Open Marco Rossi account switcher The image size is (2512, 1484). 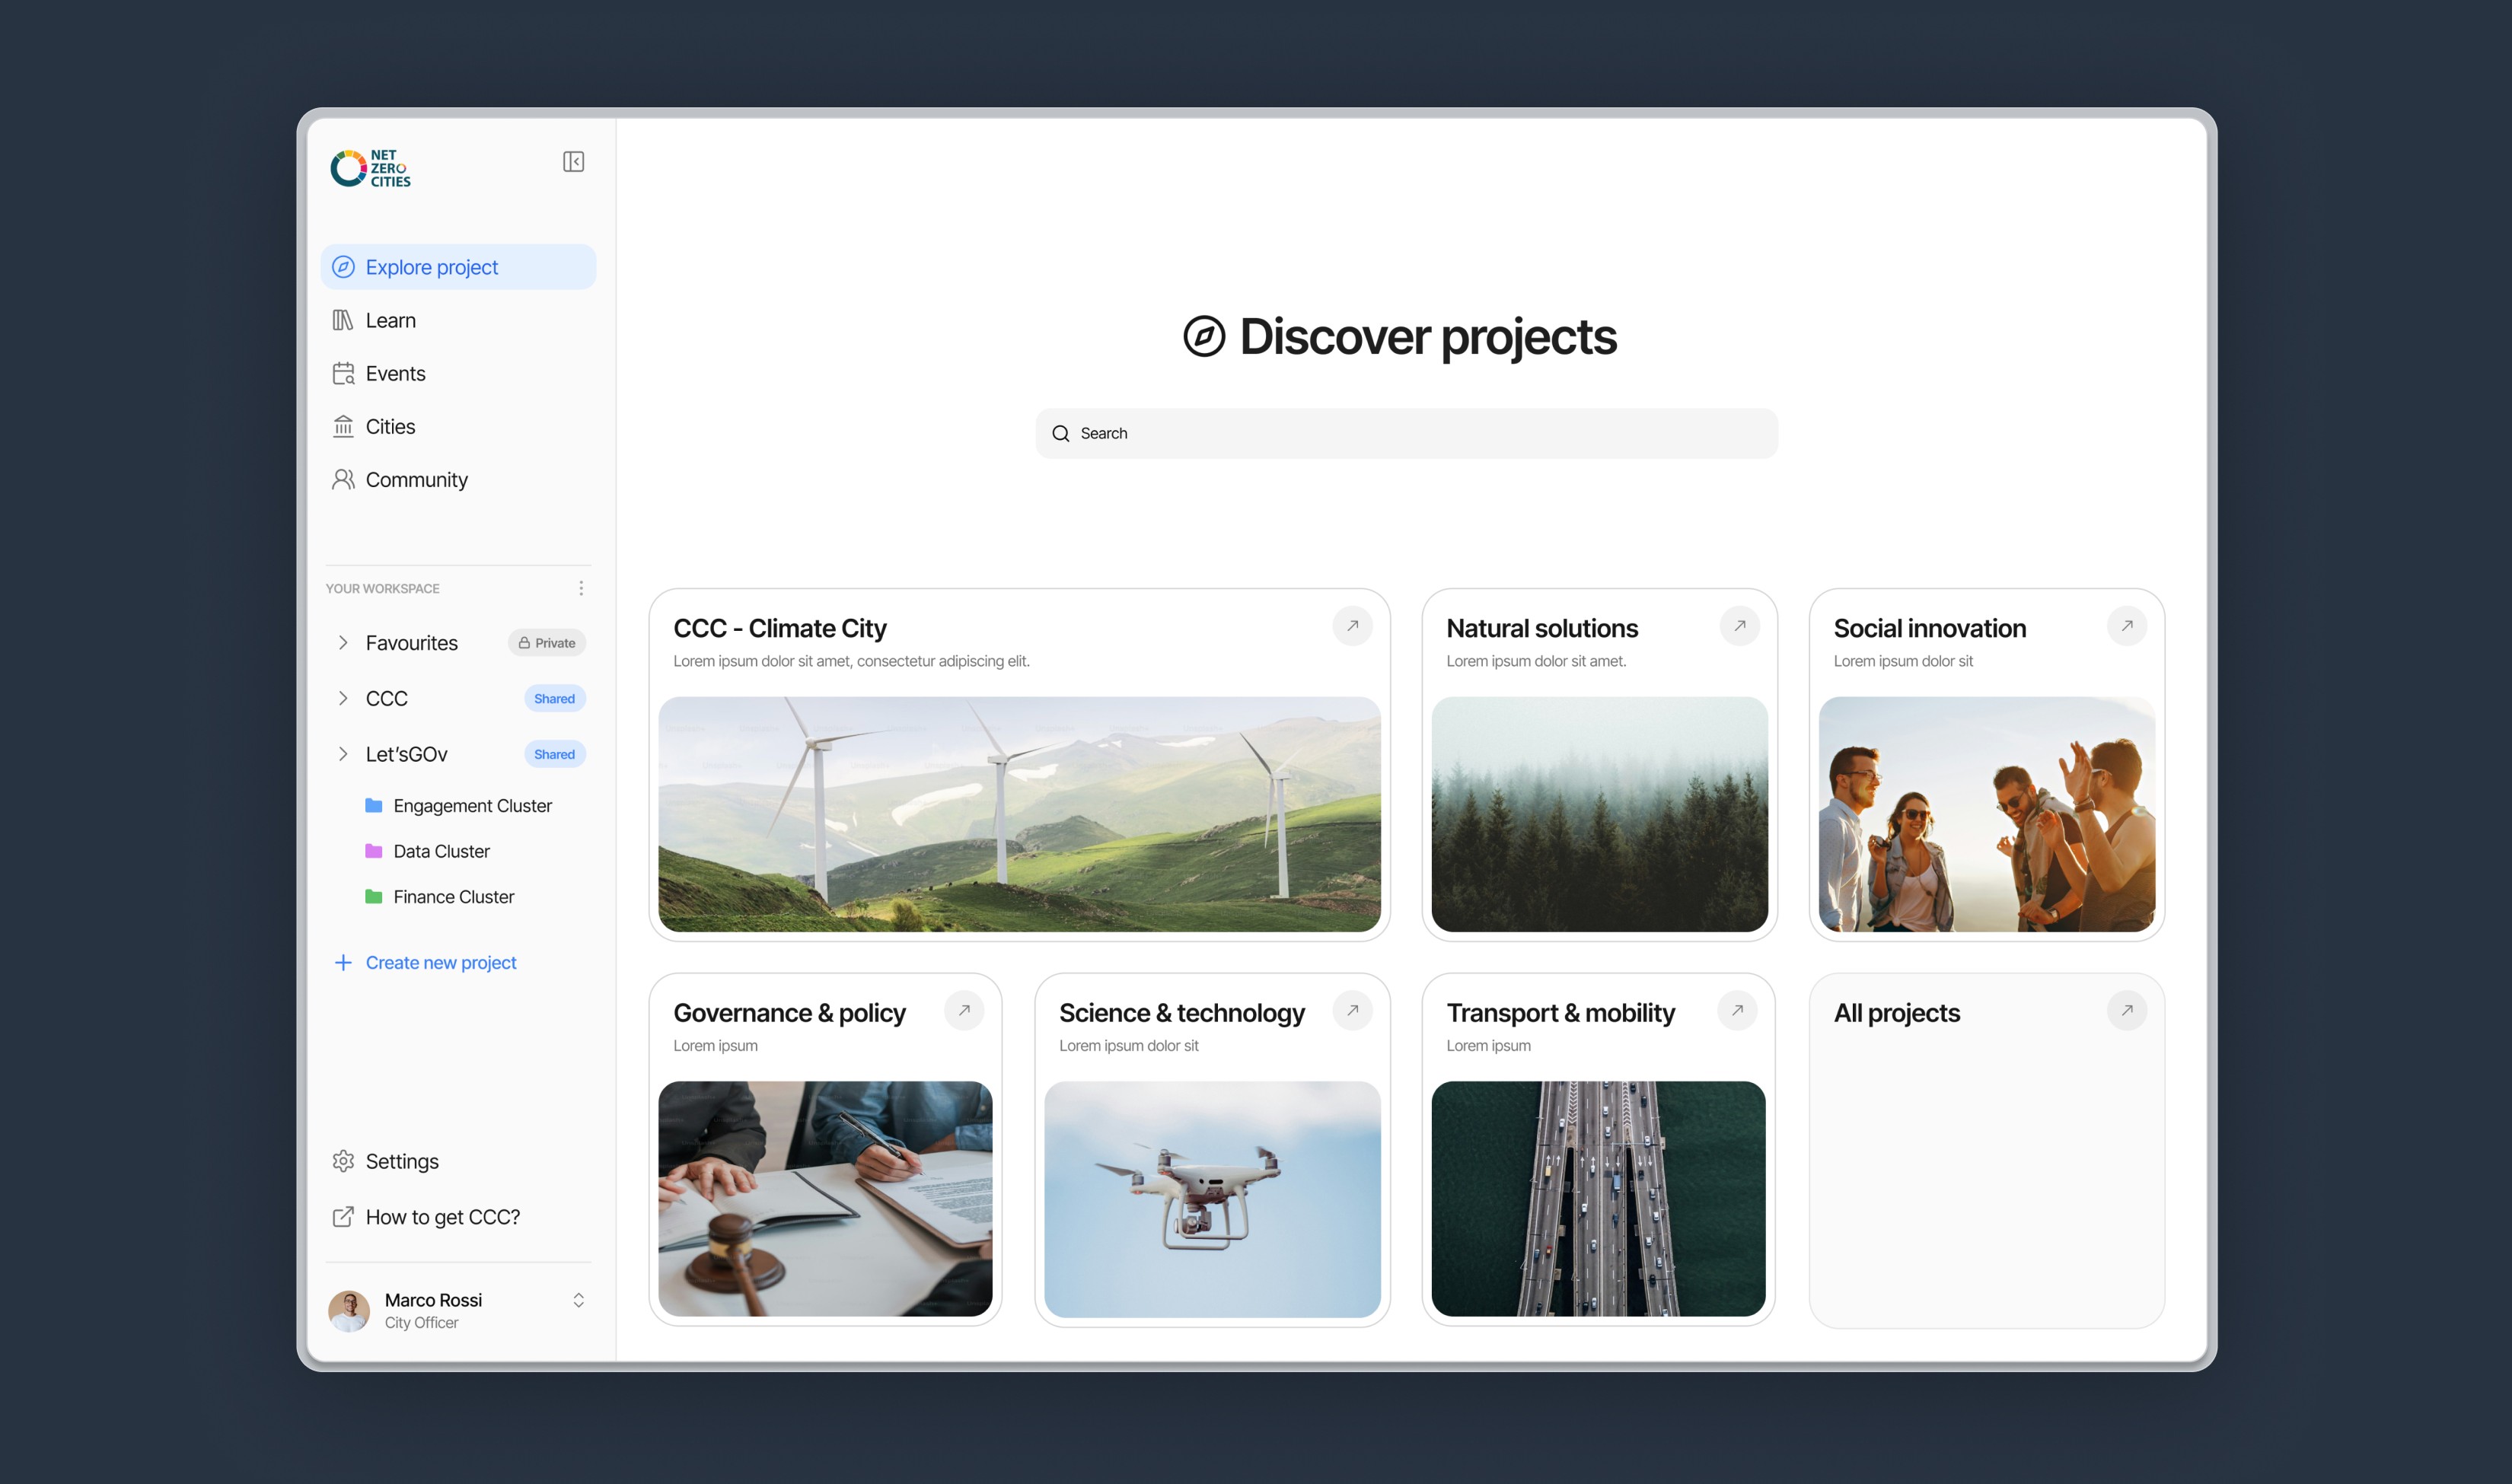pyautogui.click(x=578, y=1300)
